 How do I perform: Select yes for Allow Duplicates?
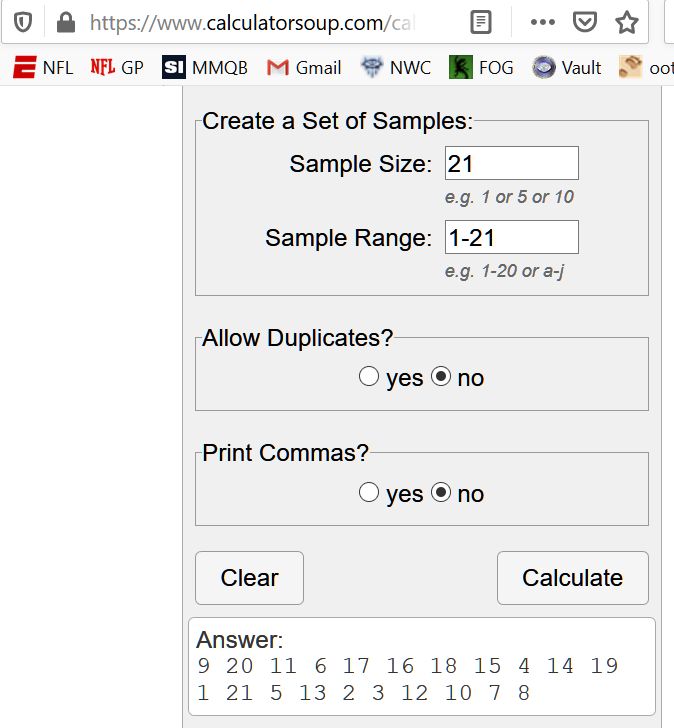369,377
